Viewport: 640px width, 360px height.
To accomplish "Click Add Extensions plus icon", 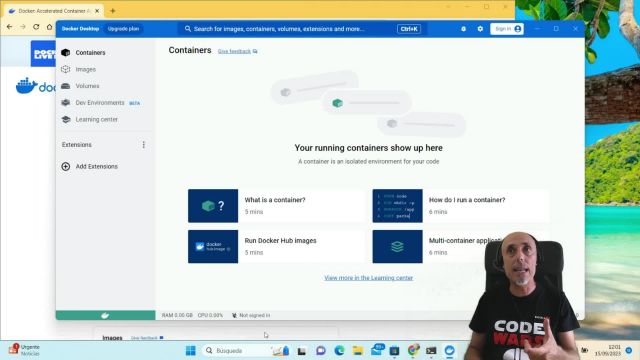I will point(66,167).
